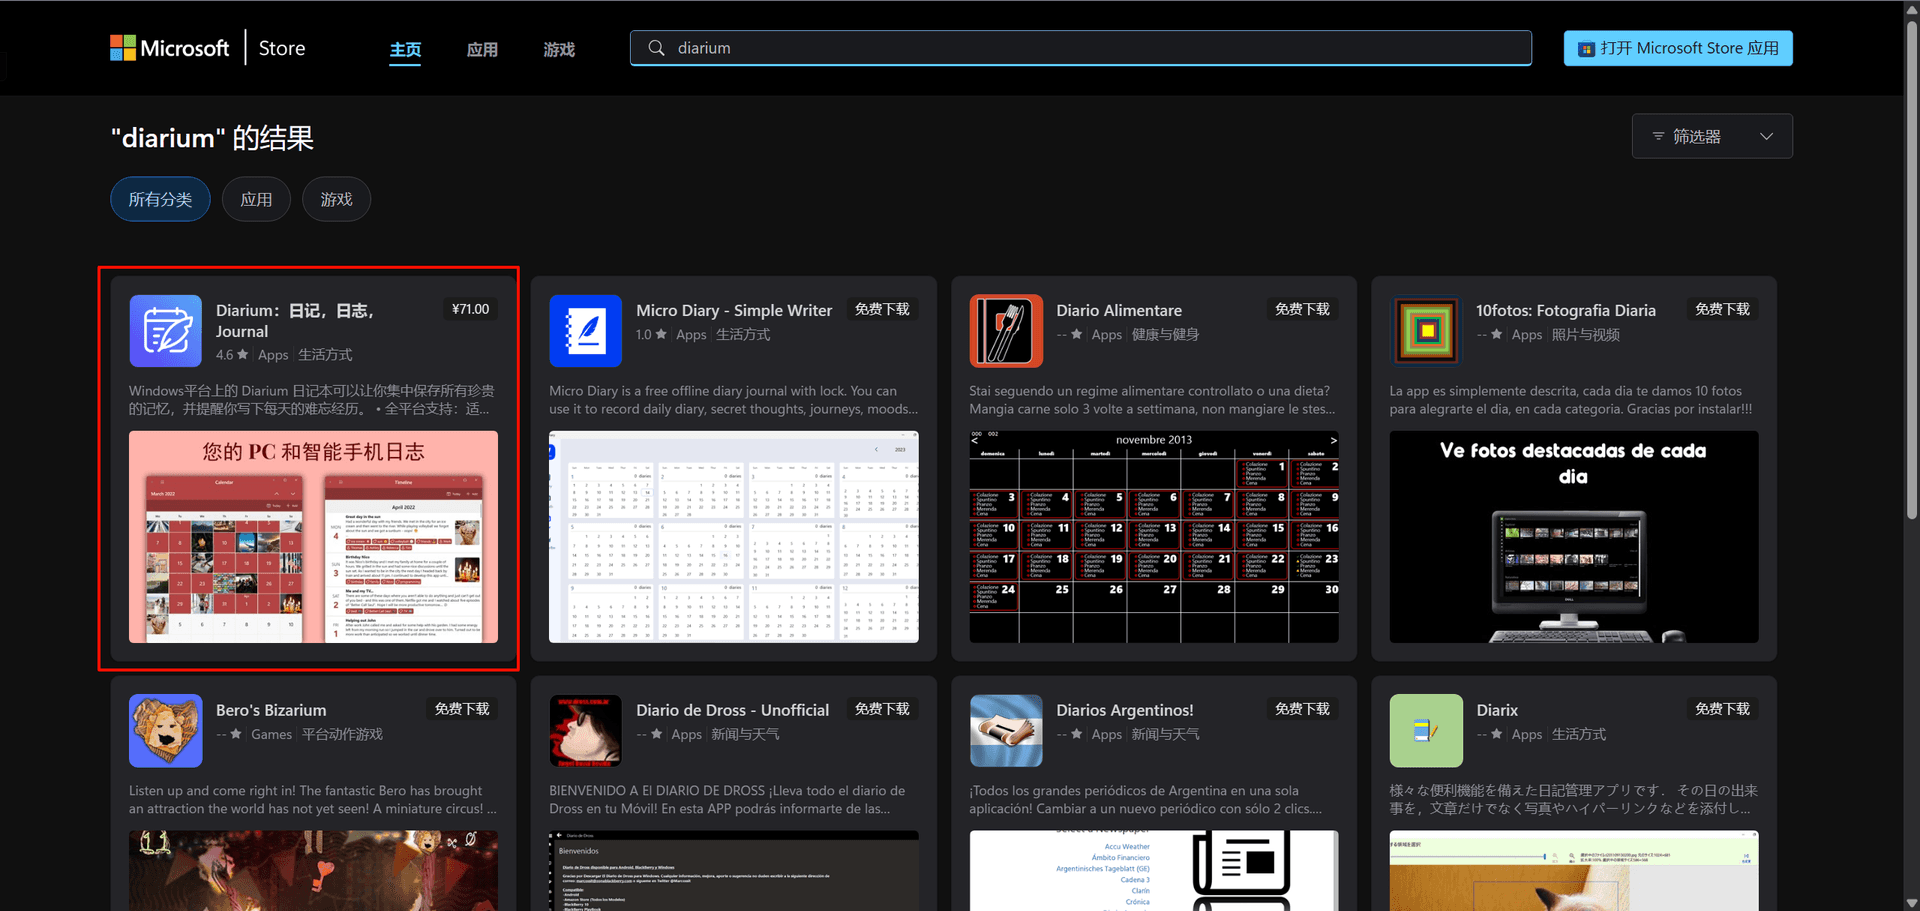This screenshot has height=911, width=1920.
Task: Switch to the 主页 tab
Action: point(405,49)
